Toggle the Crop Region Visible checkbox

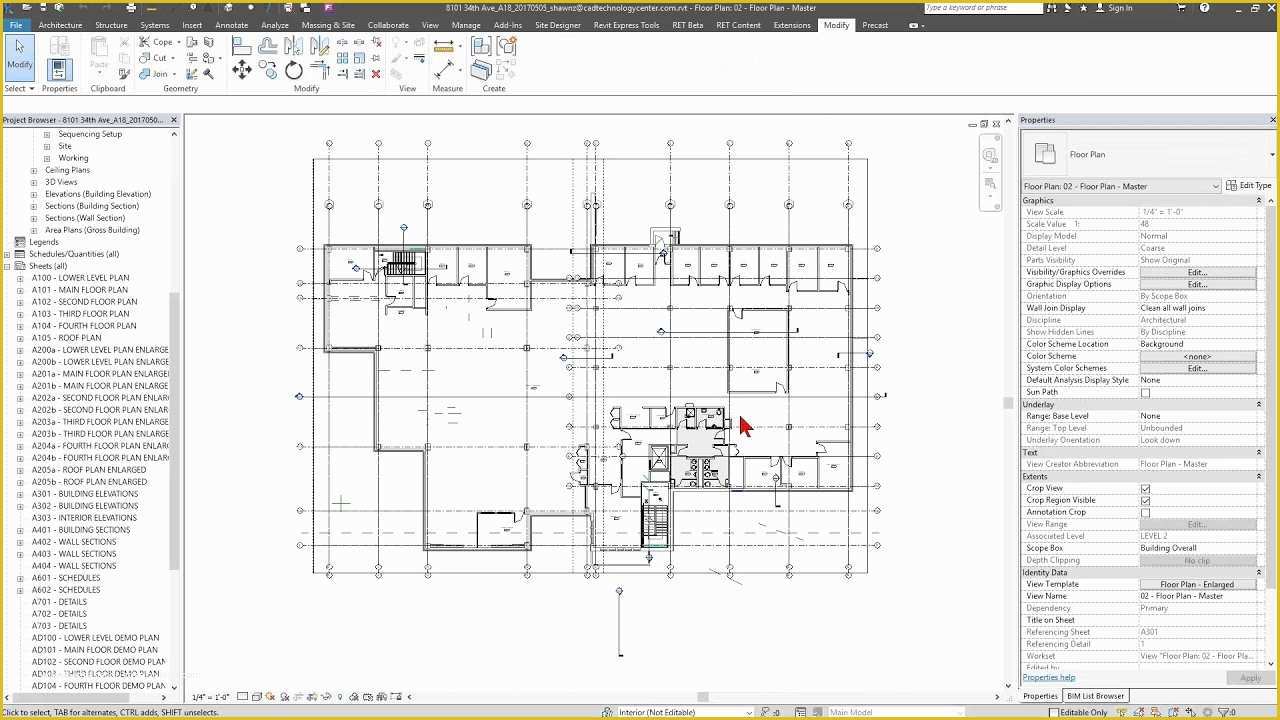pyautogui.click(x=1146, y=500)
